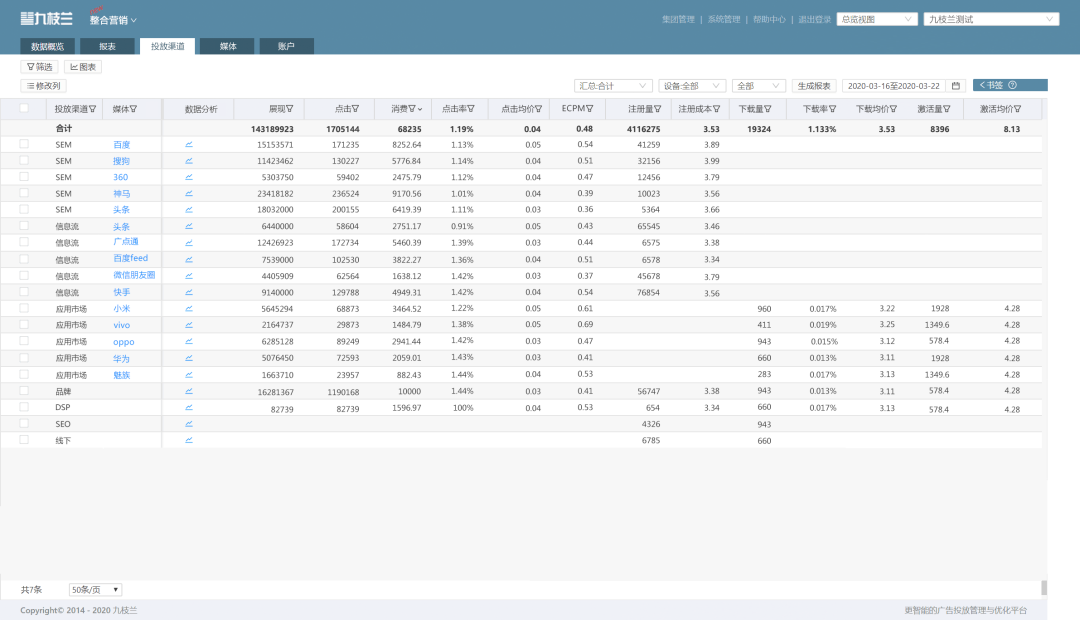The width and height of the screenshot is (1080, 620).
Task: Click the 图表 chart button
Action: [83, 67]
